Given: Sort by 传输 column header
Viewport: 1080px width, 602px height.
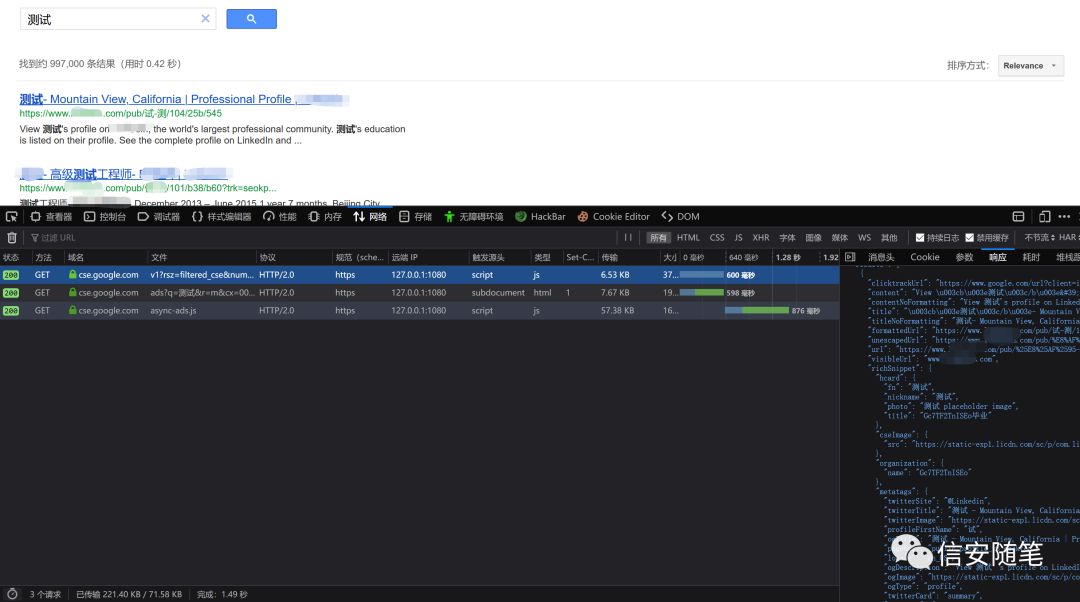Looking at the screenshot, I should tap(629, 258).
